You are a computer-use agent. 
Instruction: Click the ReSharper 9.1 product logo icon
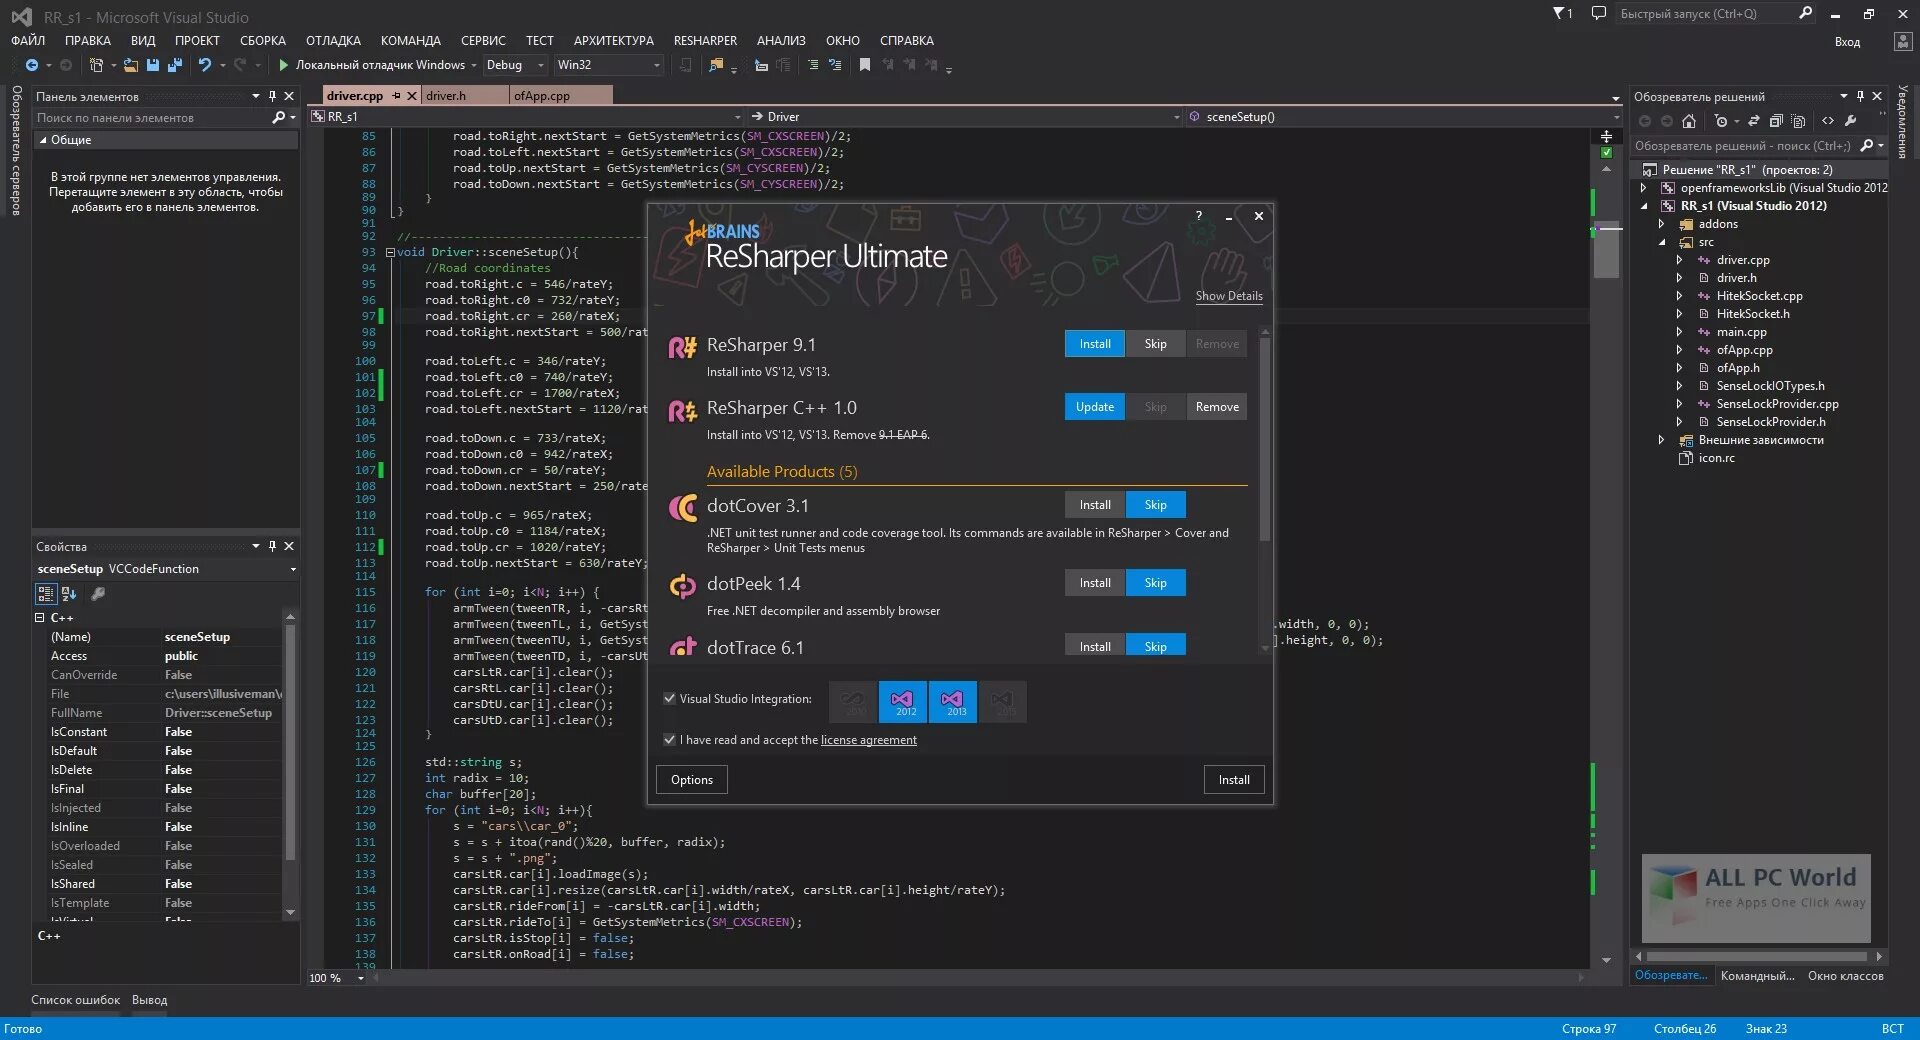pyautogui.click(x=682, y=347)
